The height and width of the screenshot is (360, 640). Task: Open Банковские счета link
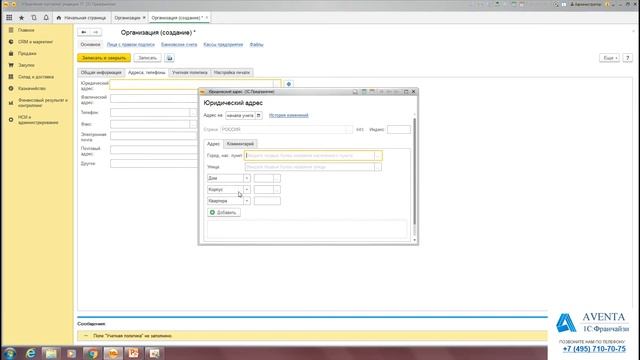click(179, 44)
